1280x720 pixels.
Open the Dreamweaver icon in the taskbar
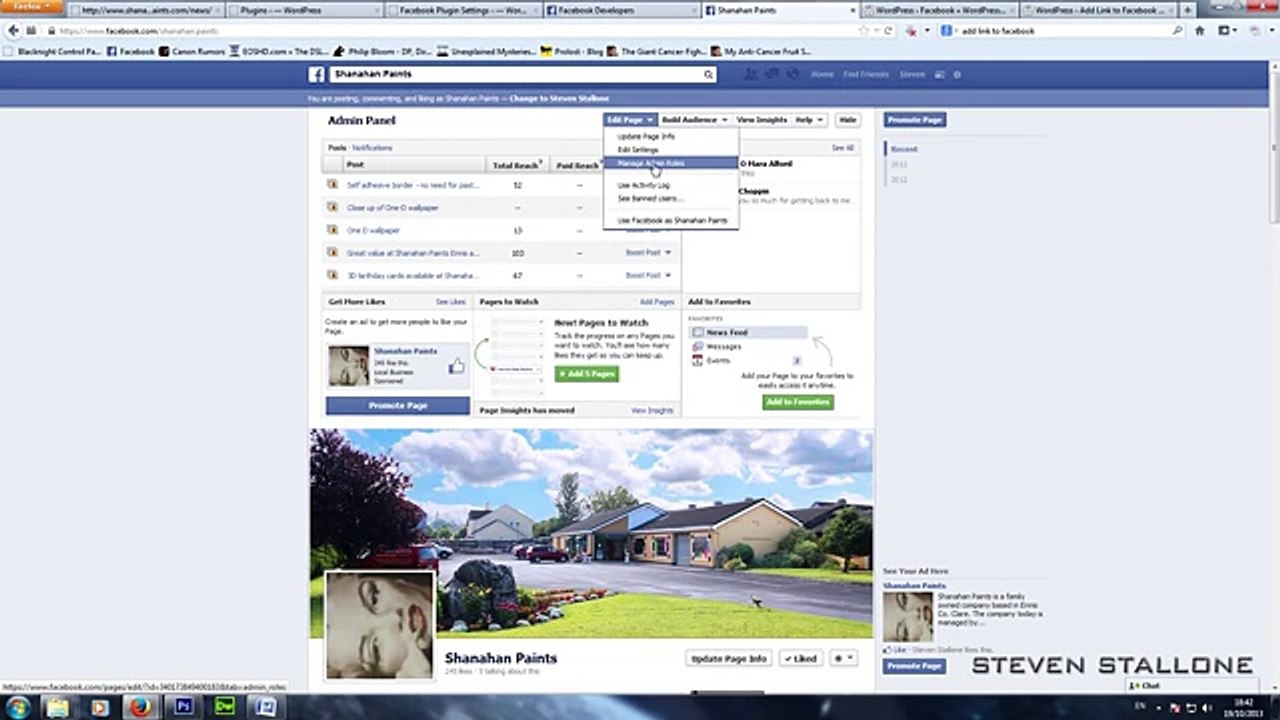(225, 708)
